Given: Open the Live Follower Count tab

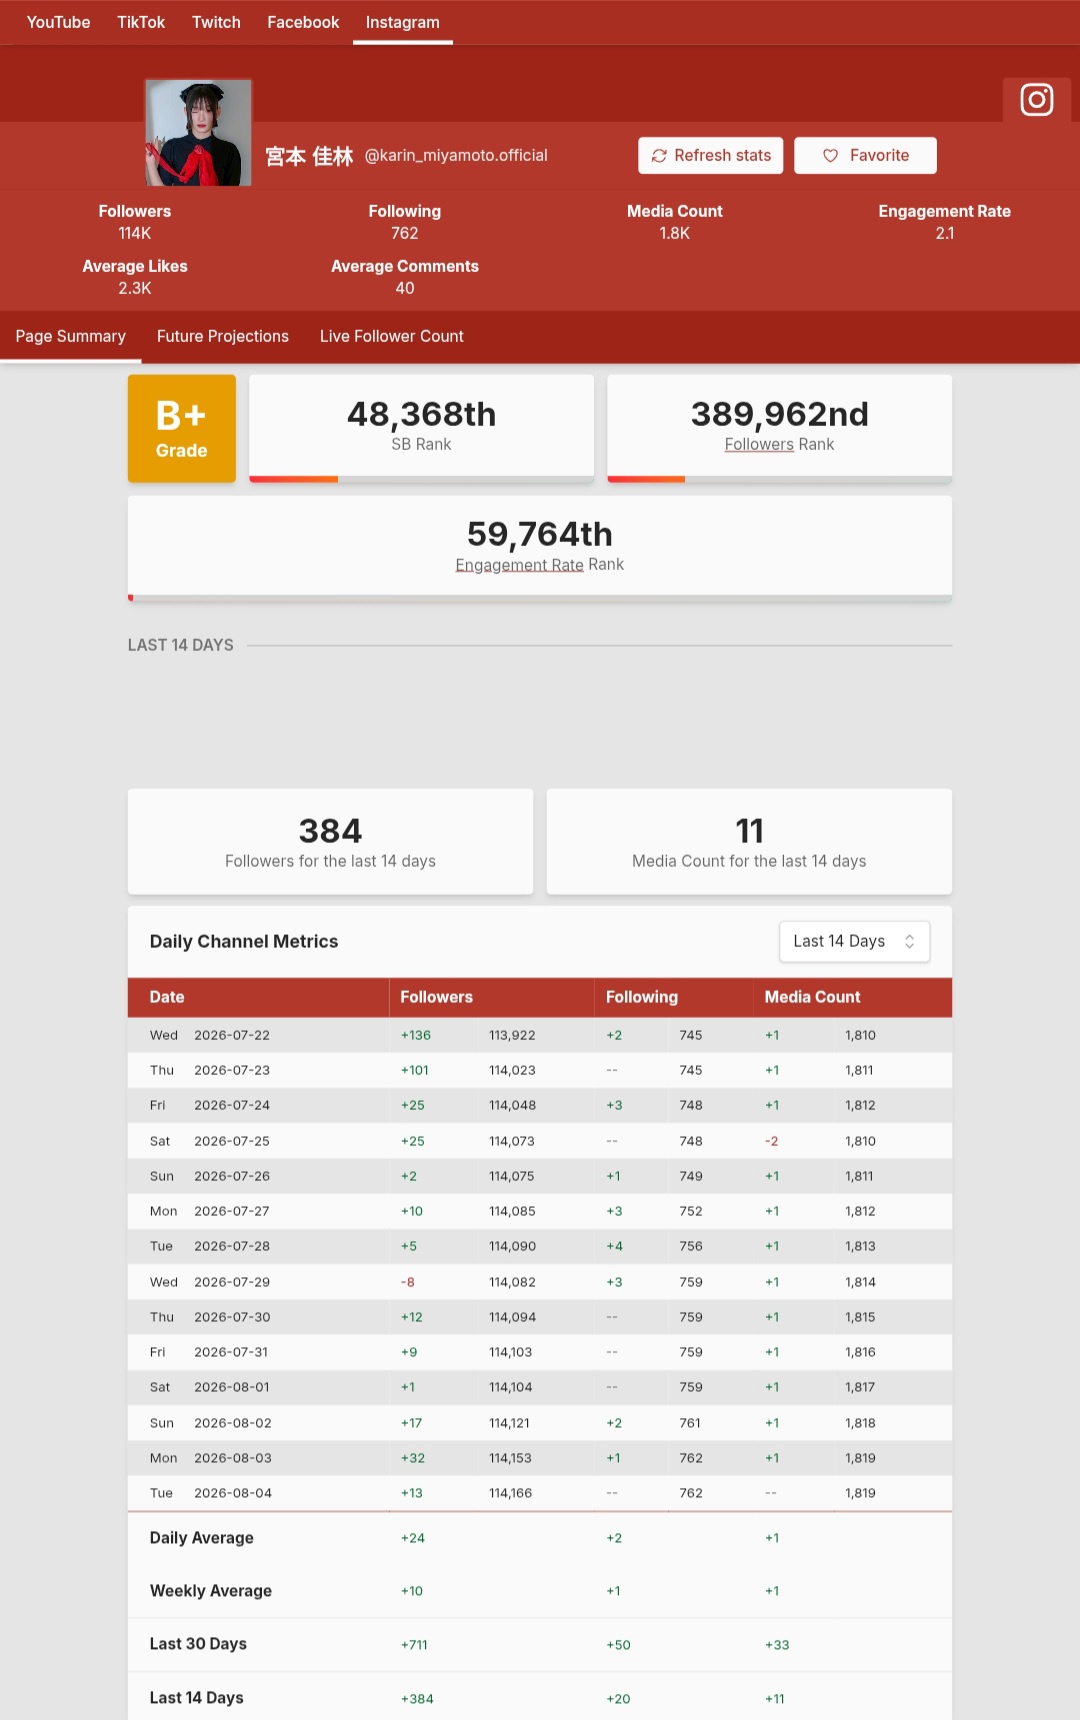Looking at the screenshot, I should [391, 336].
